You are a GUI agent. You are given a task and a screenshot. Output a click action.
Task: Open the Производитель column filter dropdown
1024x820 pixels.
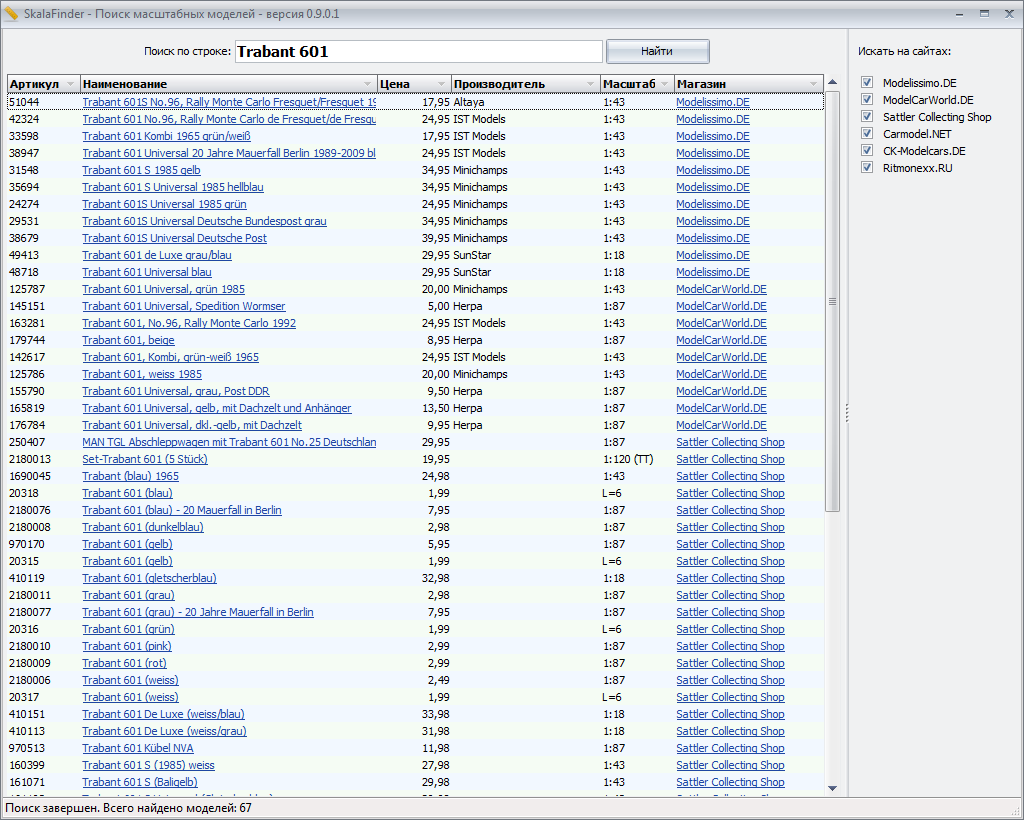[x=591, y=84]
